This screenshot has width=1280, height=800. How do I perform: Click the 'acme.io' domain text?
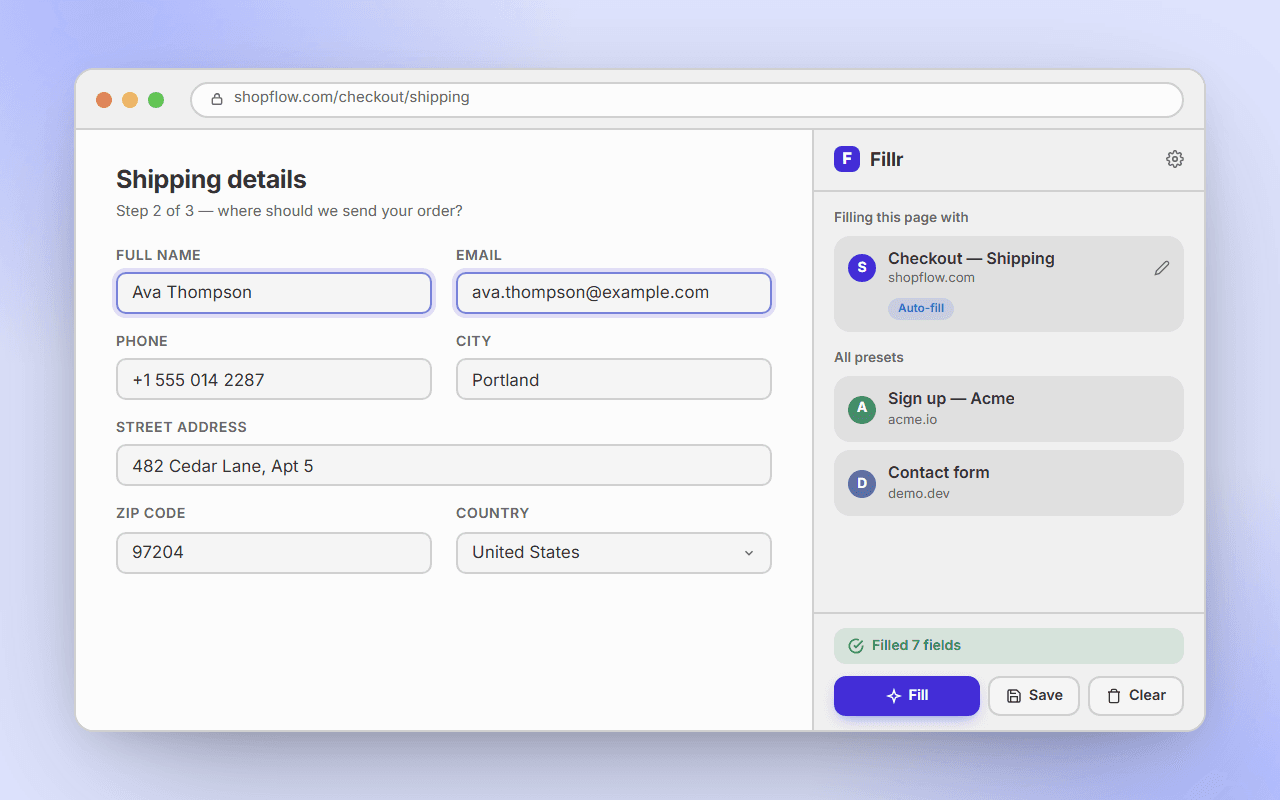pyautogui.click(x=912, y=419)
